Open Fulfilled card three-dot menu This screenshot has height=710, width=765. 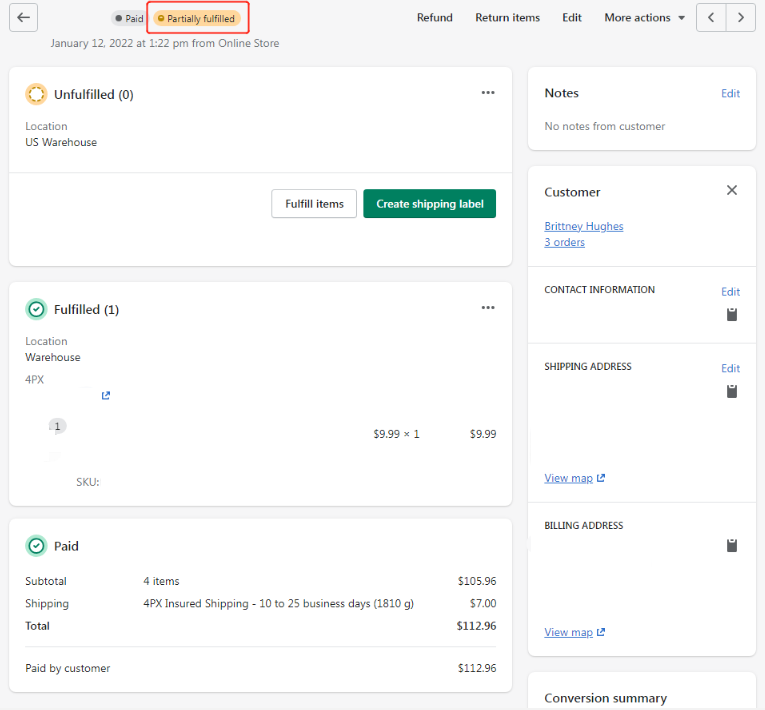point(488,308)
